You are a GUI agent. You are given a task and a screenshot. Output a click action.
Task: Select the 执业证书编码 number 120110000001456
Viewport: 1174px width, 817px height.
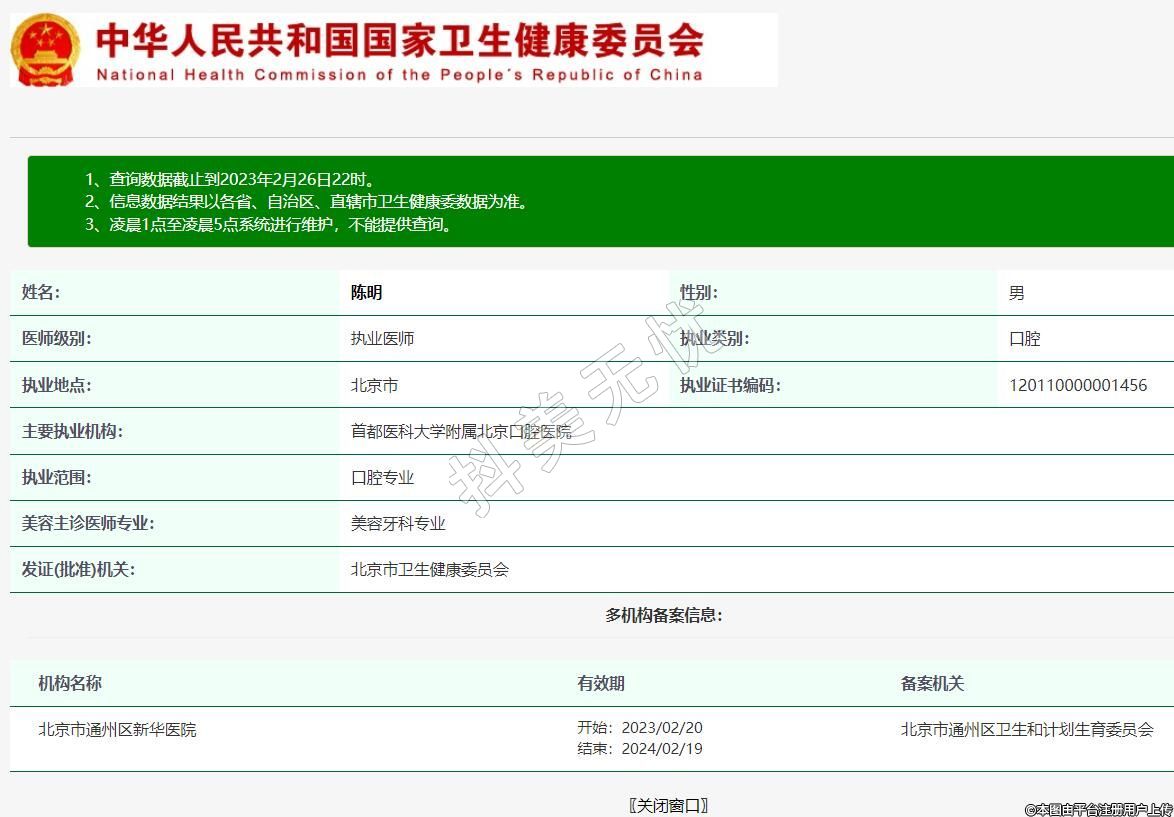tap(1078, 385)
